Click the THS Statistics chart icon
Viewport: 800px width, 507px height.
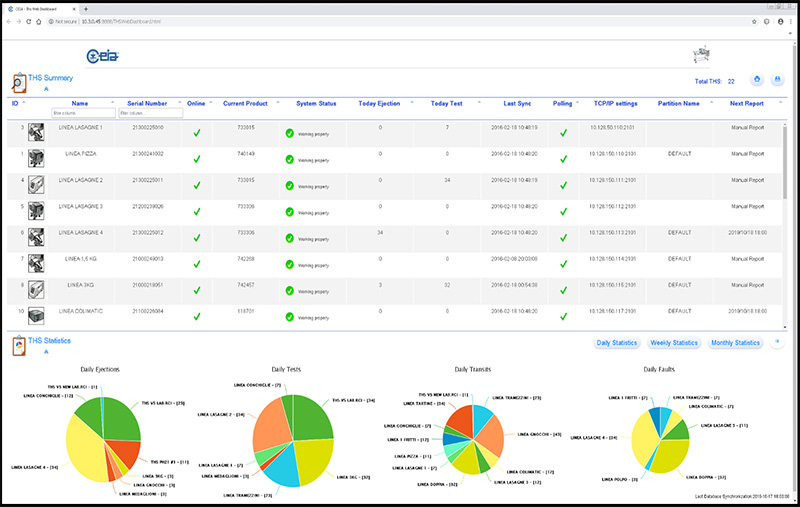[x=19, y=346]
